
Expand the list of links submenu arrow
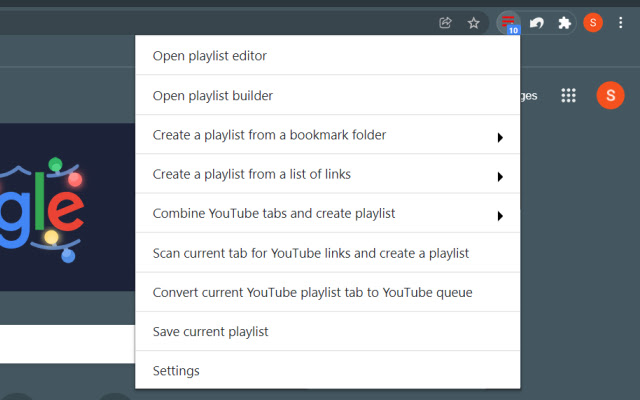(x=500, y=177)
